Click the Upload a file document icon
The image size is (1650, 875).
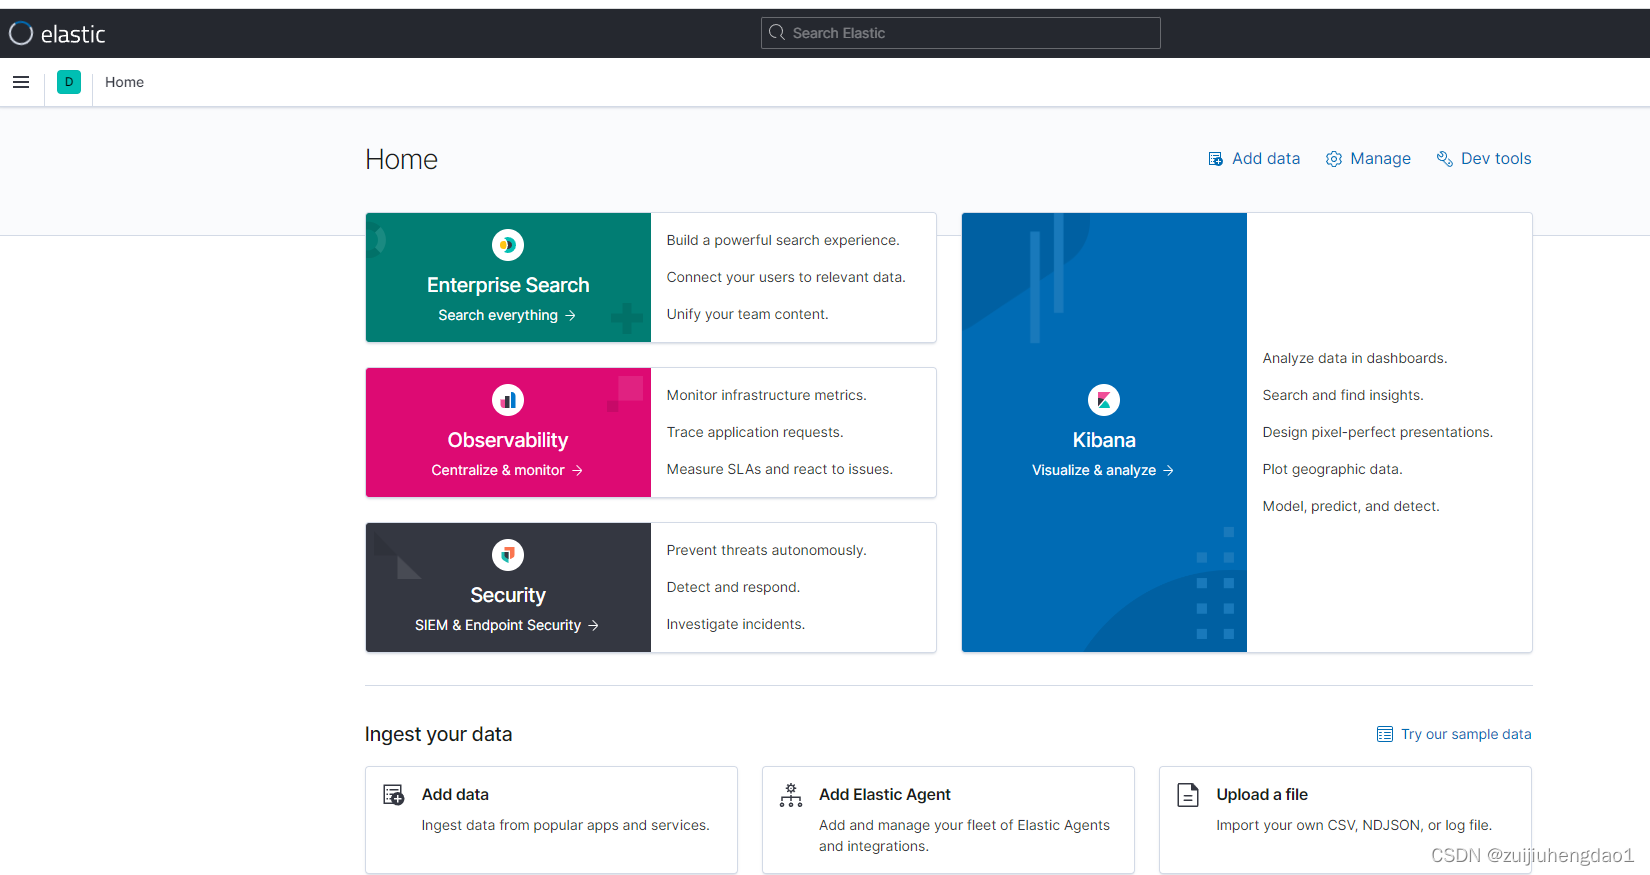1188,795
